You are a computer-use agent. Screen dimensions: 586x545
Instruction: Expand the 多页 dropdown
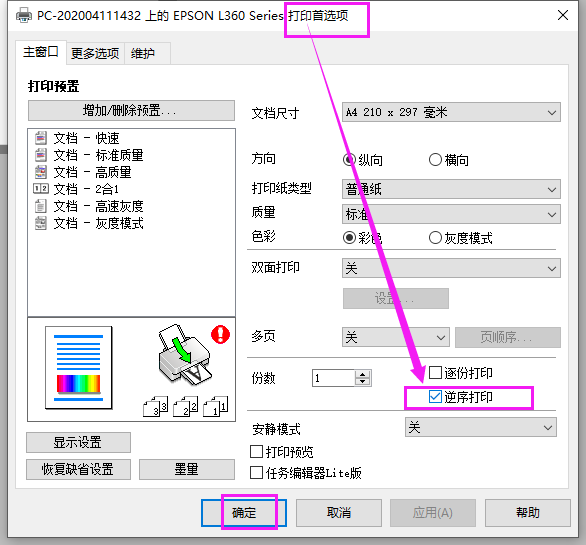point(396,337)
